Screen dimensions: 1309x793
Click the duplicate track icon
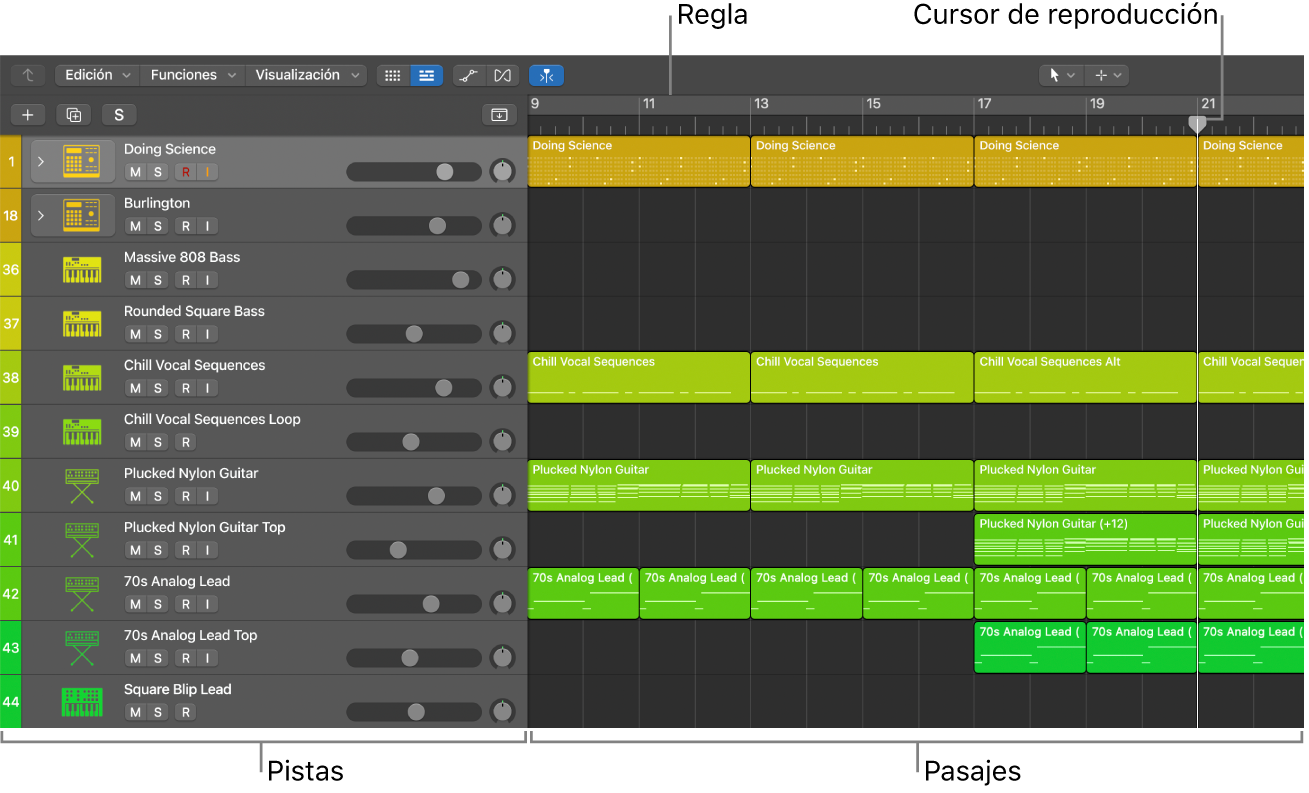(73, 115)
